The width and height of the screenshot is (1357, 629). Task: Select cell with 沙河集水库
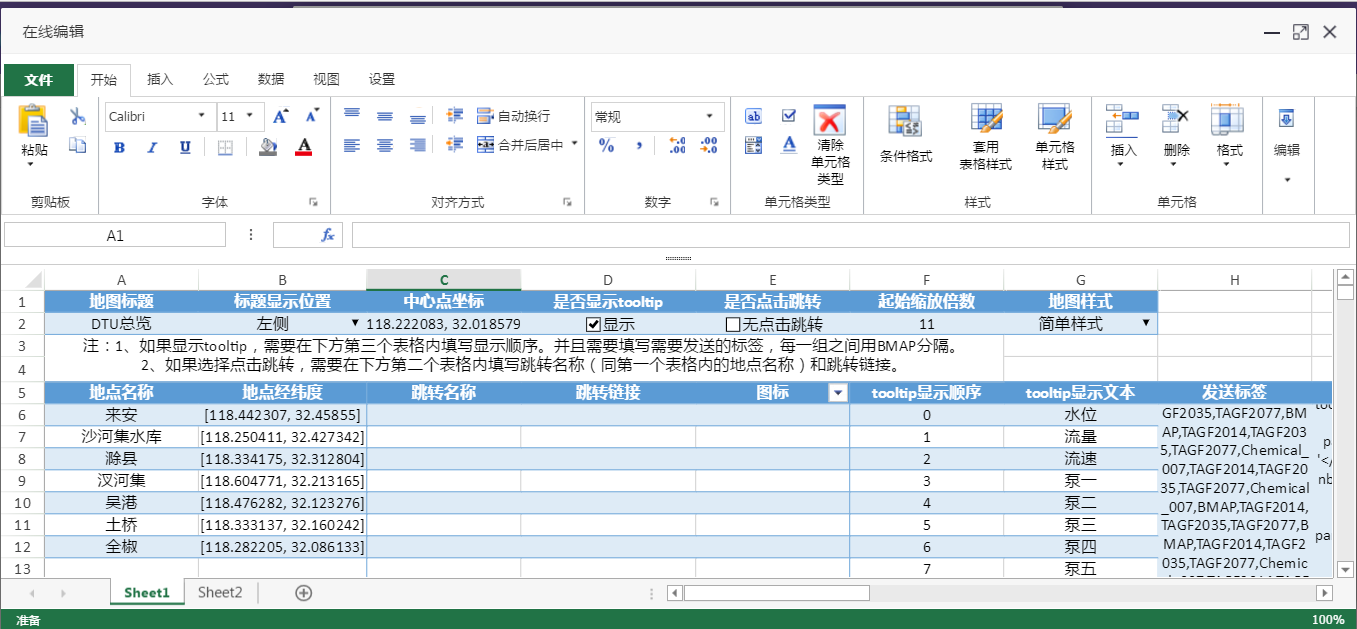(121, 437)
